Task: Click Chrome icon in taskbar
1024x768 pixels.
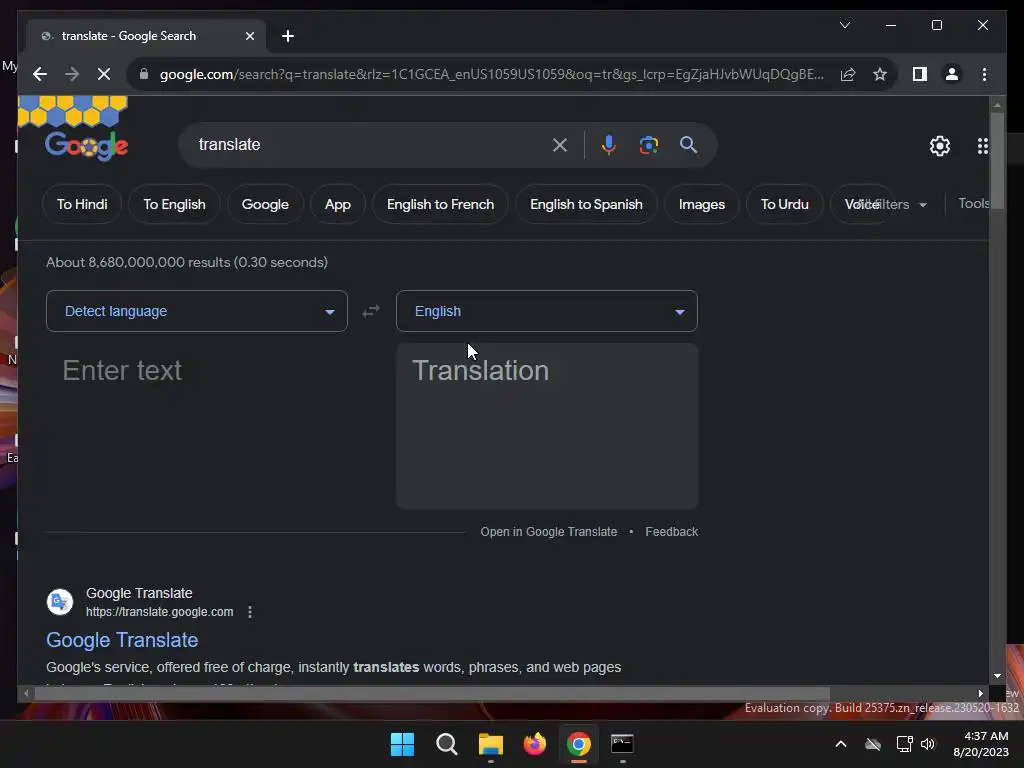Action: point(579,744)
